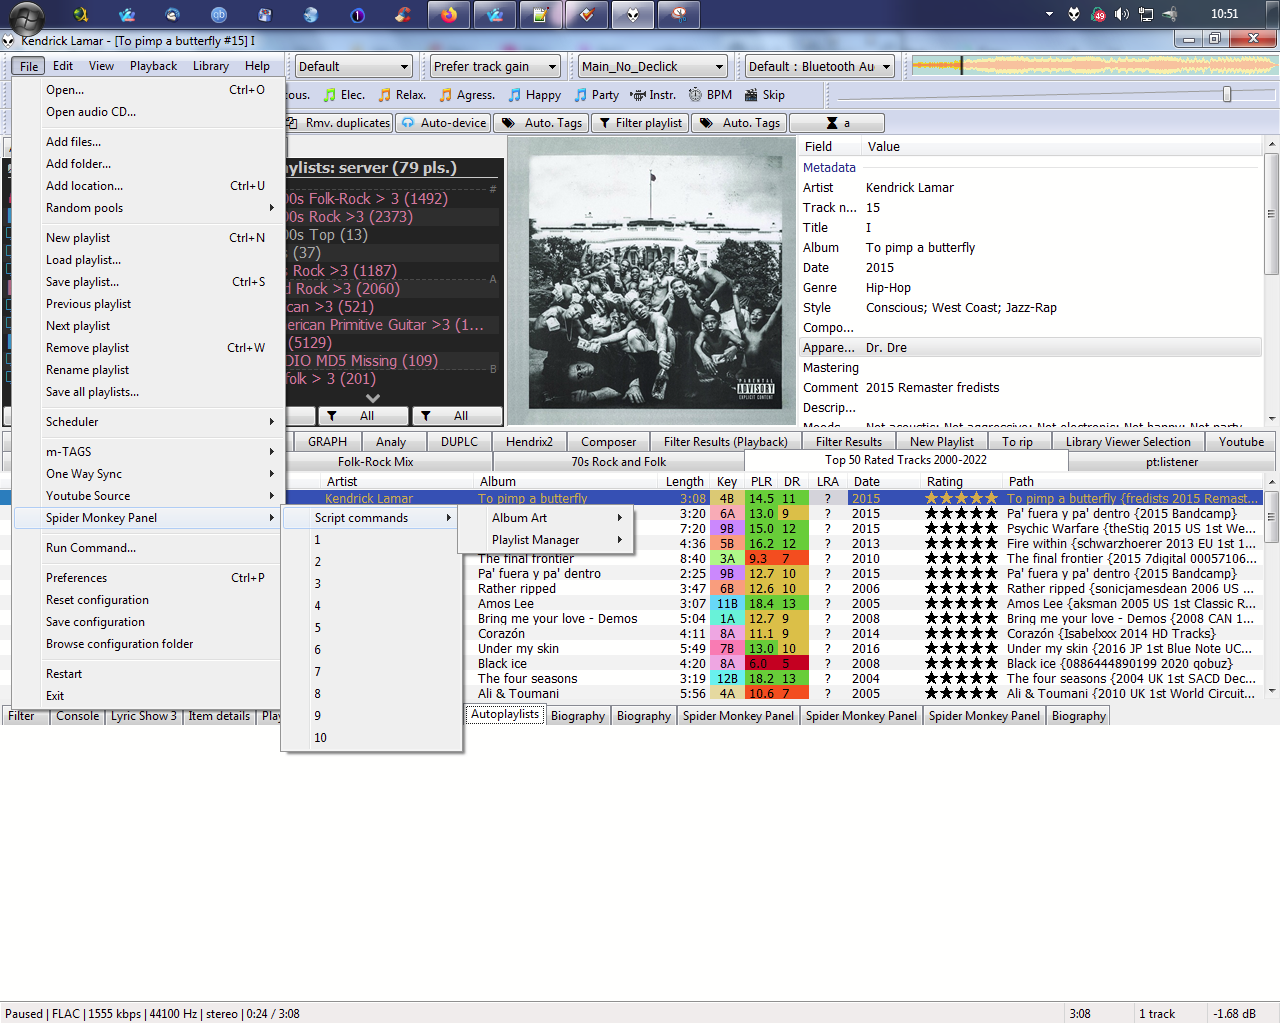The width and height of the screenshot is (1280, 1024).
Task: Choose Save playlist... in the File menu
Action: pyautogui.click(x=148, y=282)
